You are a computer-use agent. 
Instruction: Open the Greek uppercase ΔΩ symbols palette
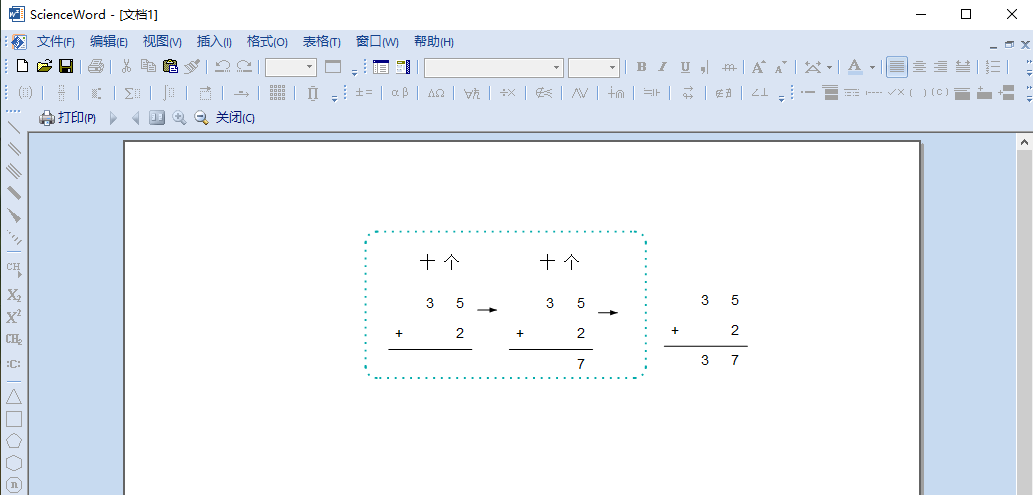435,93
